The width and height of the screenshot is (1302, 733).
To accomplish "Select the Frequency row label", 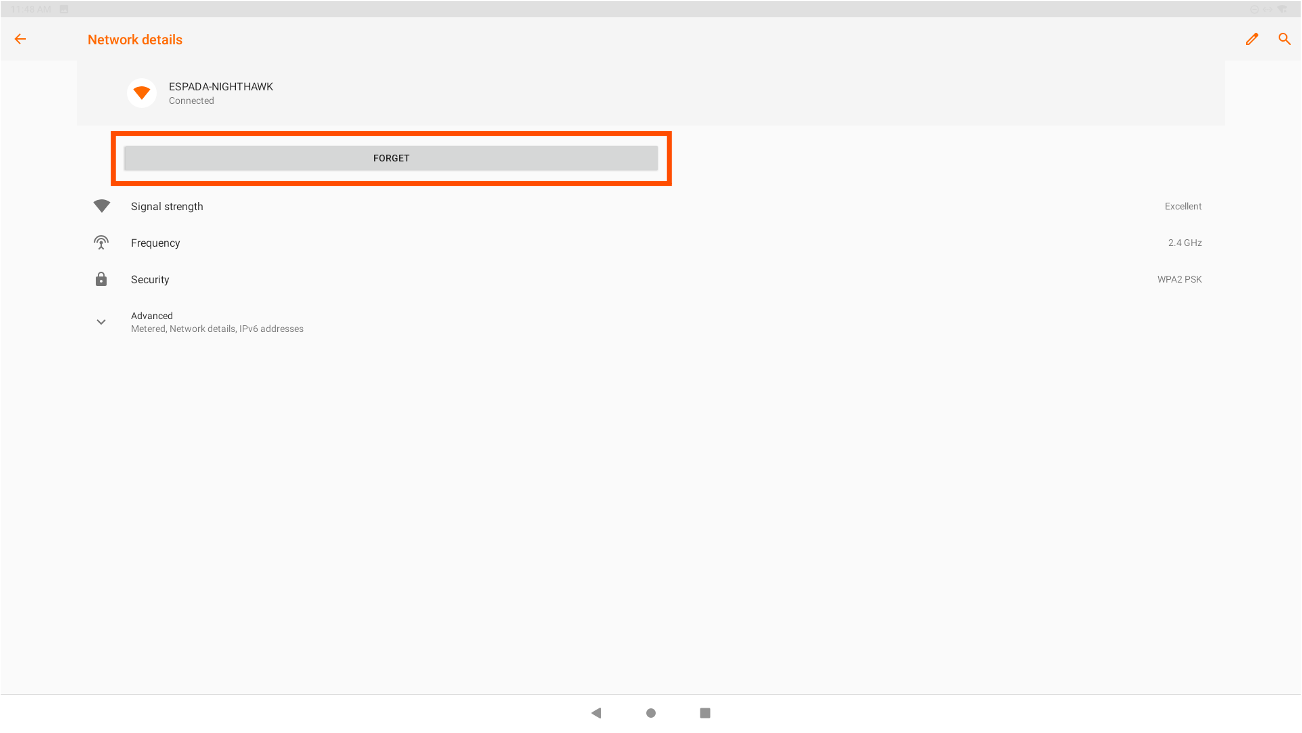I will click(x=156, y=243).
